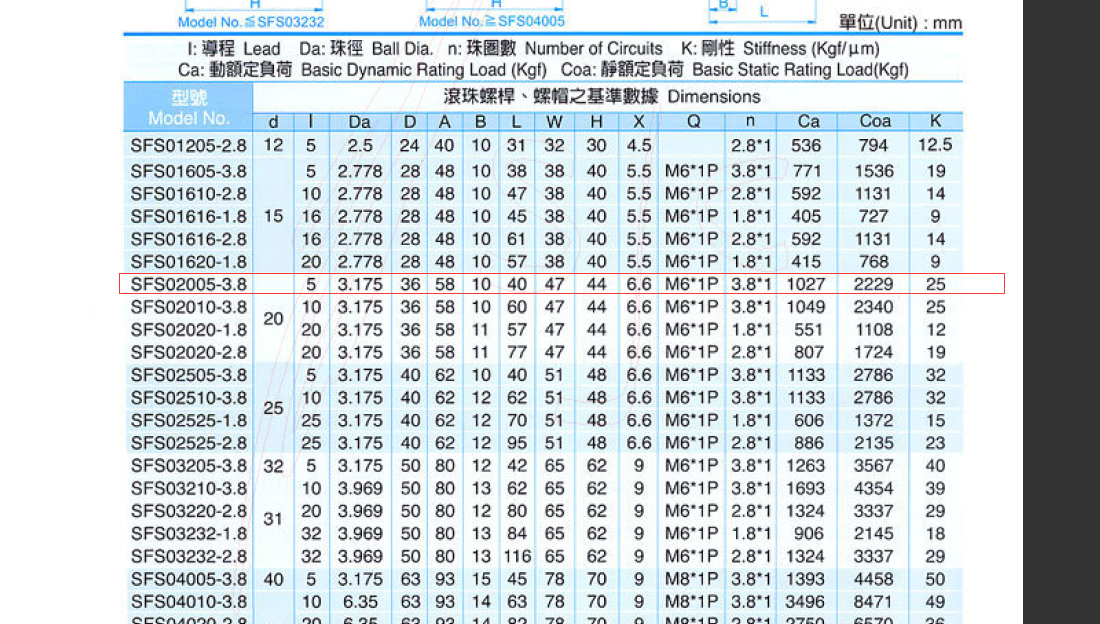Click the Model No. column header
This screenshot has width=1100, height=624.
coord(188,108)
